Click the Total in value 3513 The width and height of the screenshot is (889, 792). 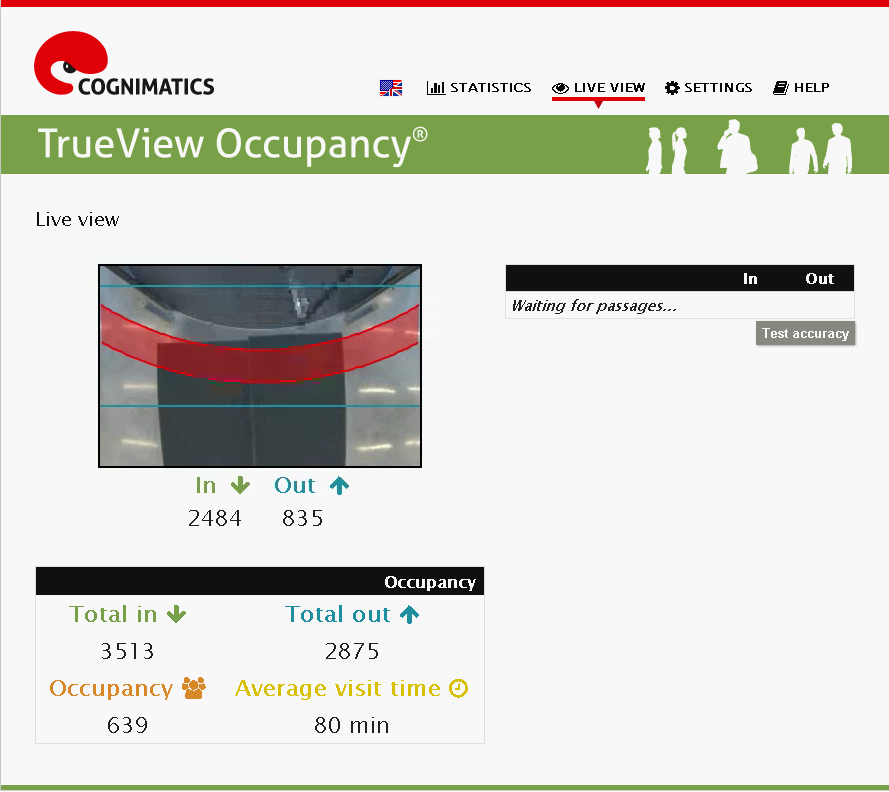pos(128,651)
